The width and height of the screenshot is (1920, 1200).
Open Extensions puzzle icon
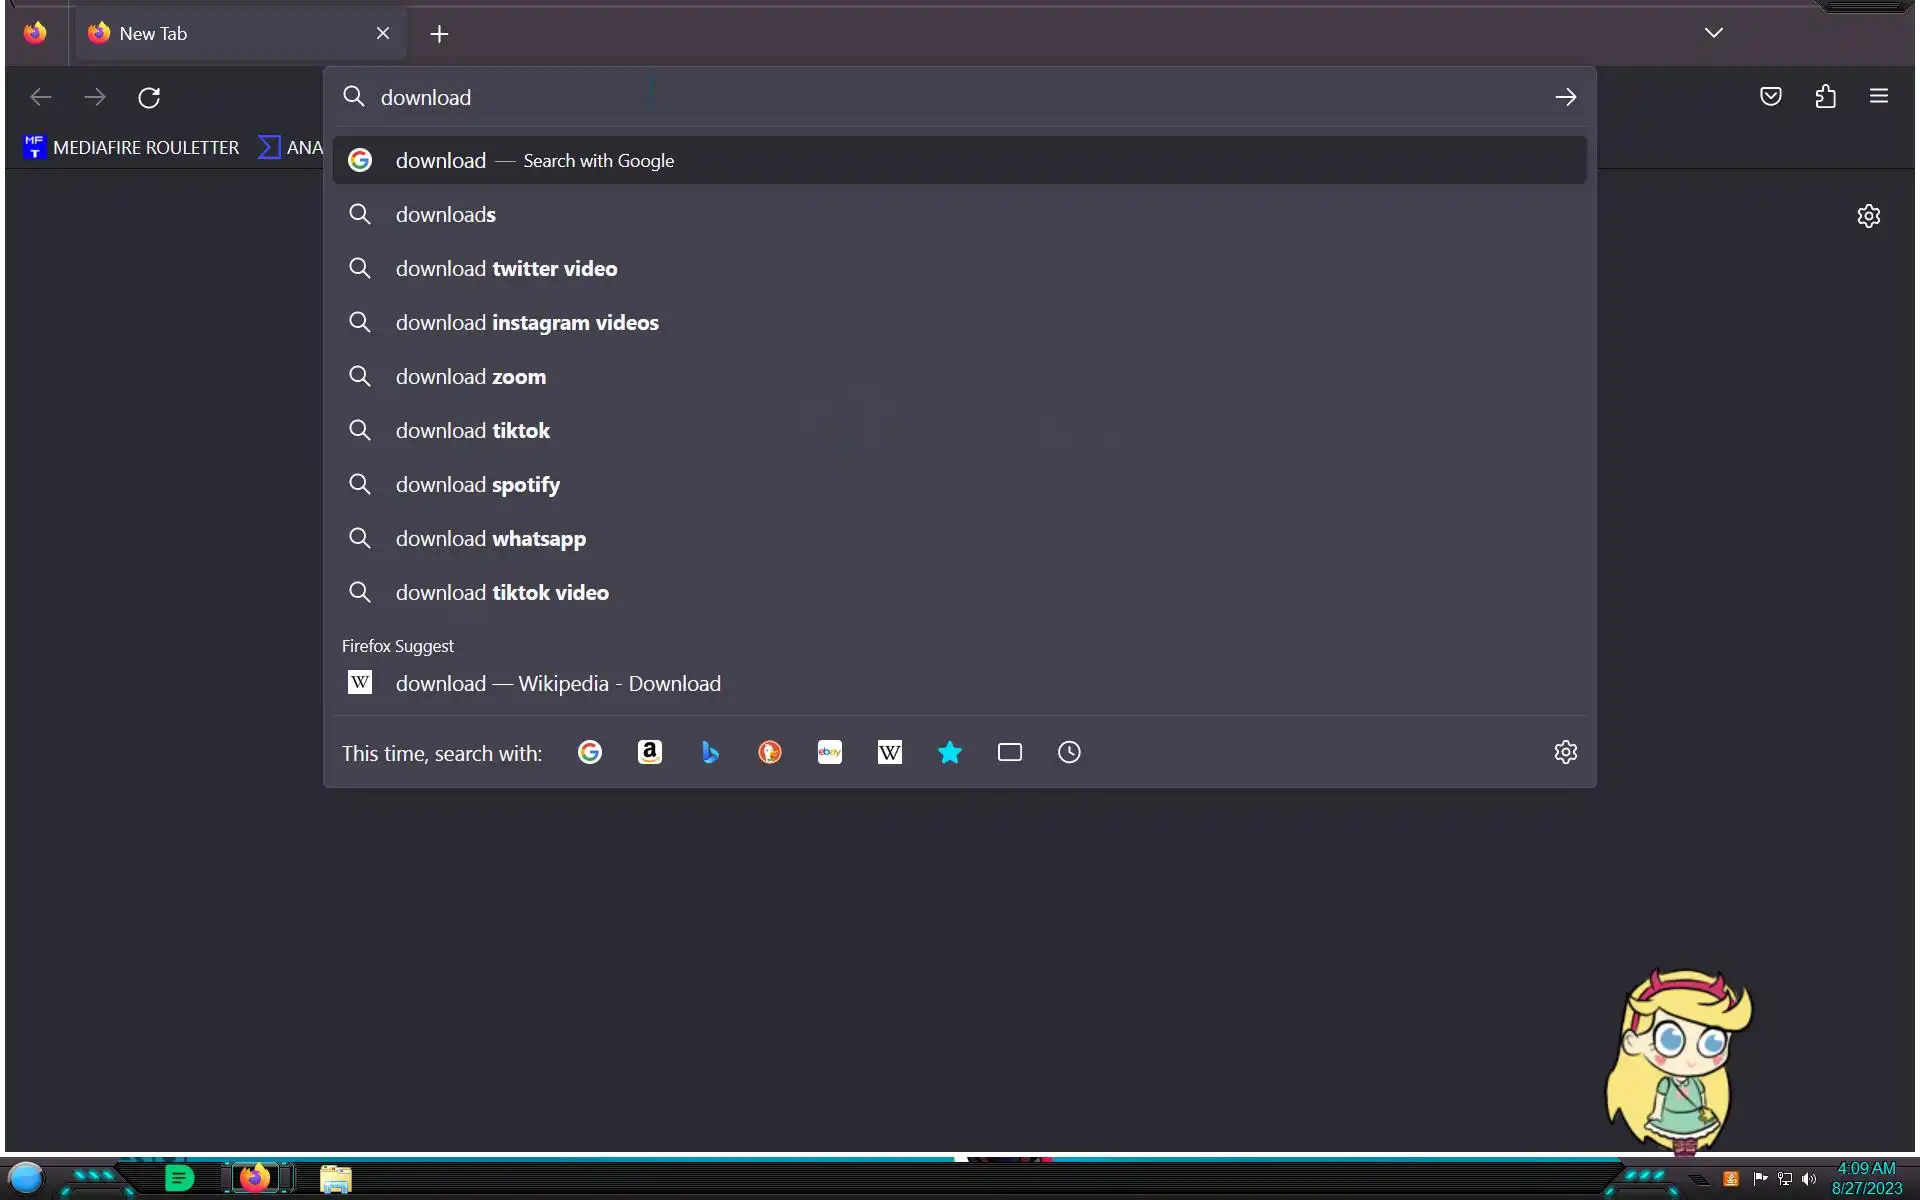(x=1826, y=97)
